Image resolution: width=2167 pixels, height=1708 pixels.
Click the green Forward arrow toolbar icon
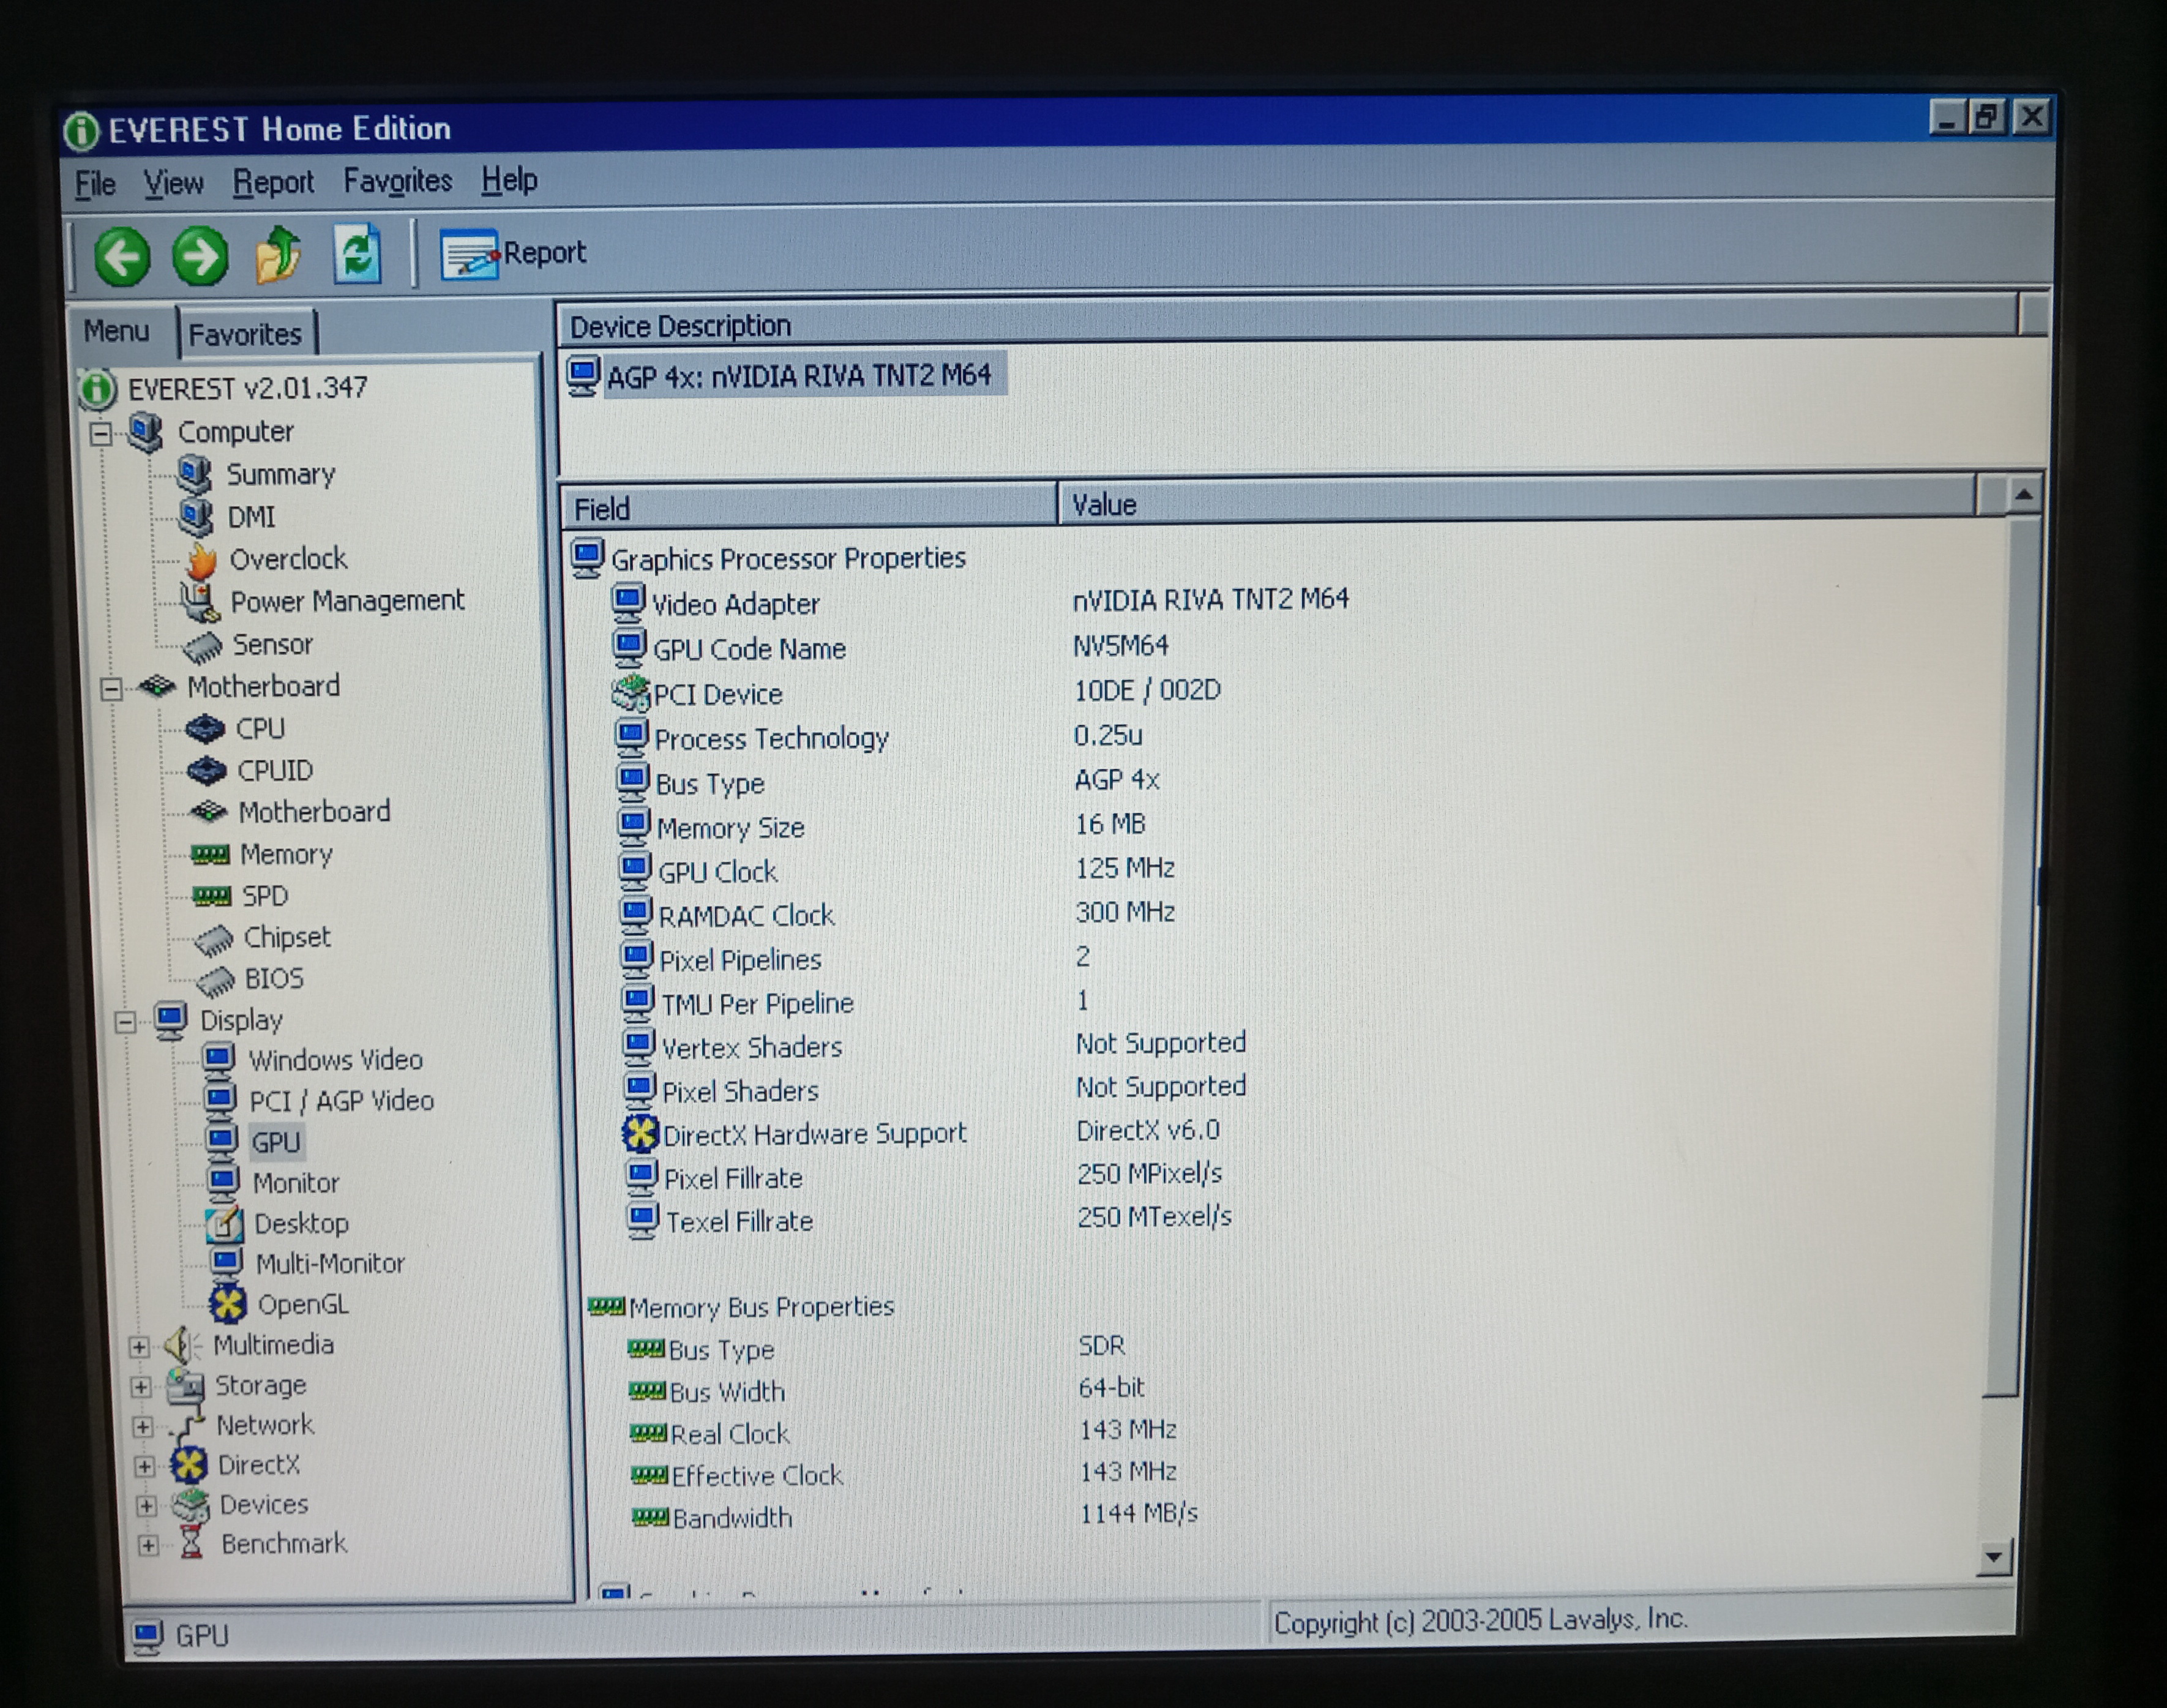coord(200,257)
